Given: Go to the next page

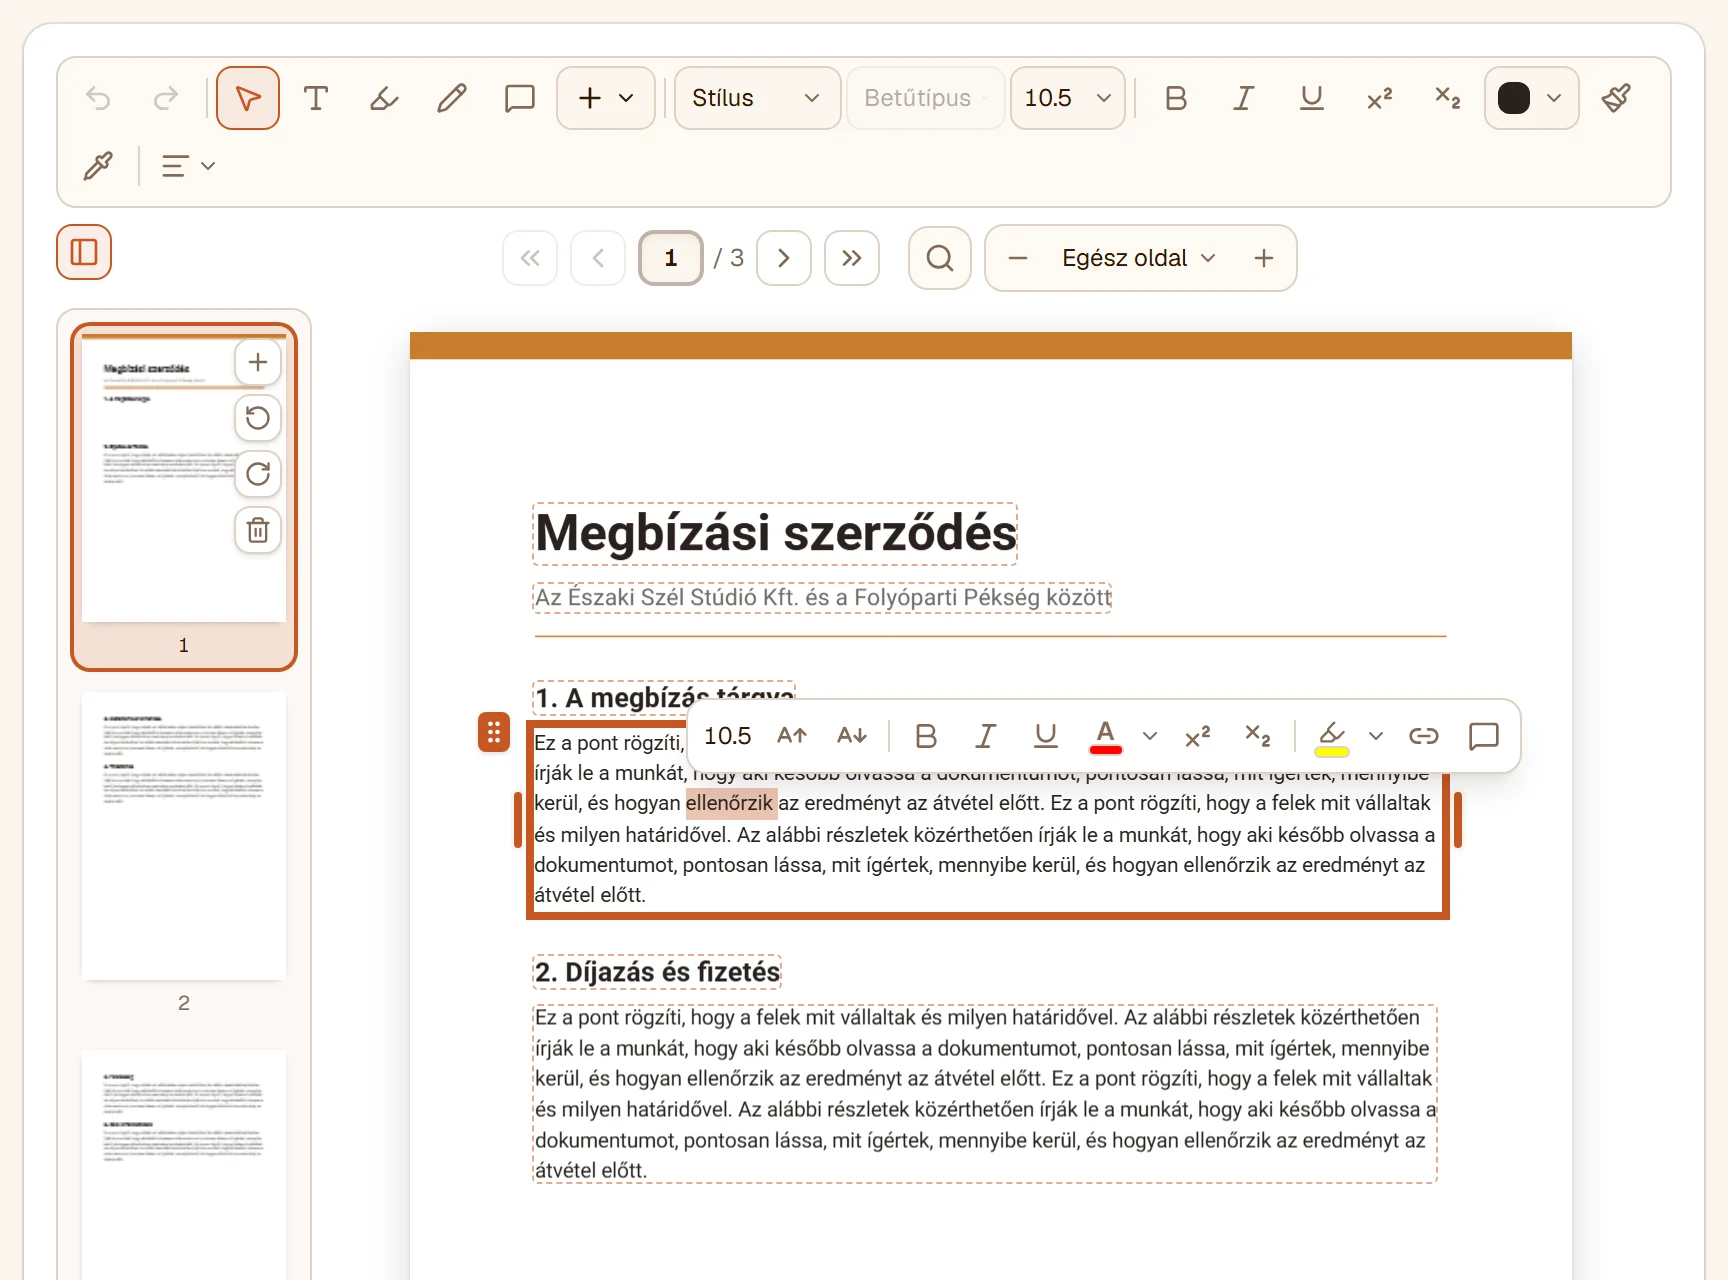Looking at the screenshot, I should pyautogui.click(x=784, y=258).
